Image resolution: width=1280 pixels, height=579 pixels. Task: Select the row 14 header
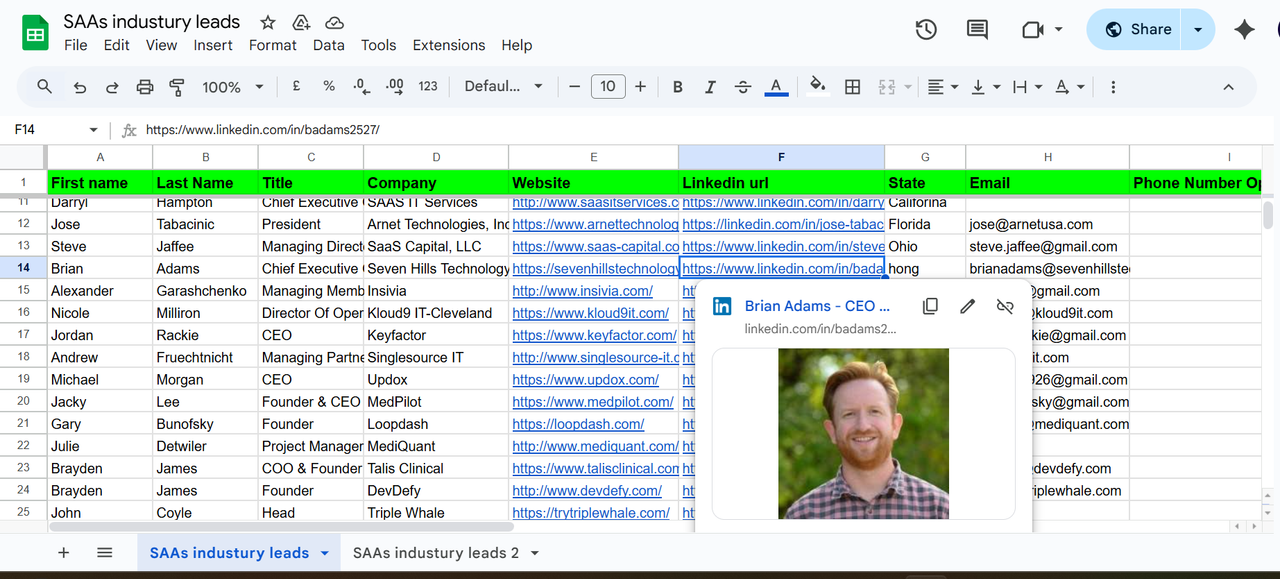(23, 268)
